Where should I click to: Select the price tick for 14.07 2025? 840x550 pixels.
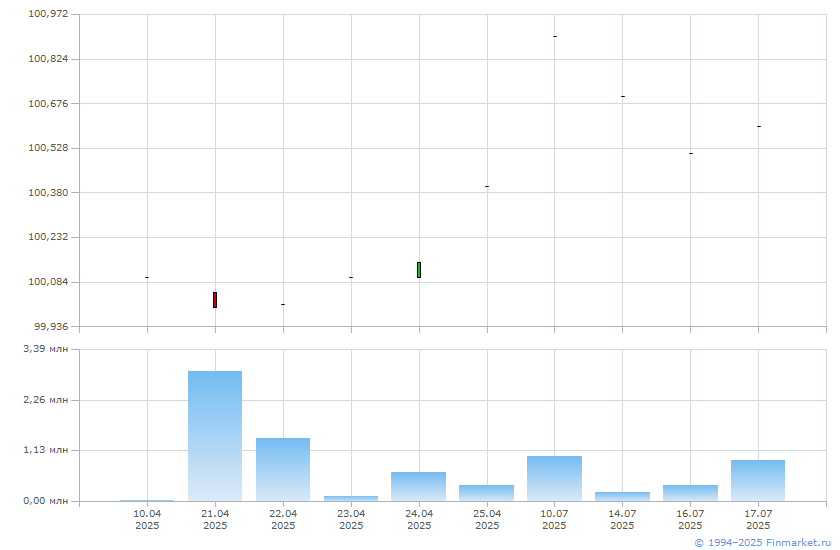pyautogui.click(x=623, y=96)
